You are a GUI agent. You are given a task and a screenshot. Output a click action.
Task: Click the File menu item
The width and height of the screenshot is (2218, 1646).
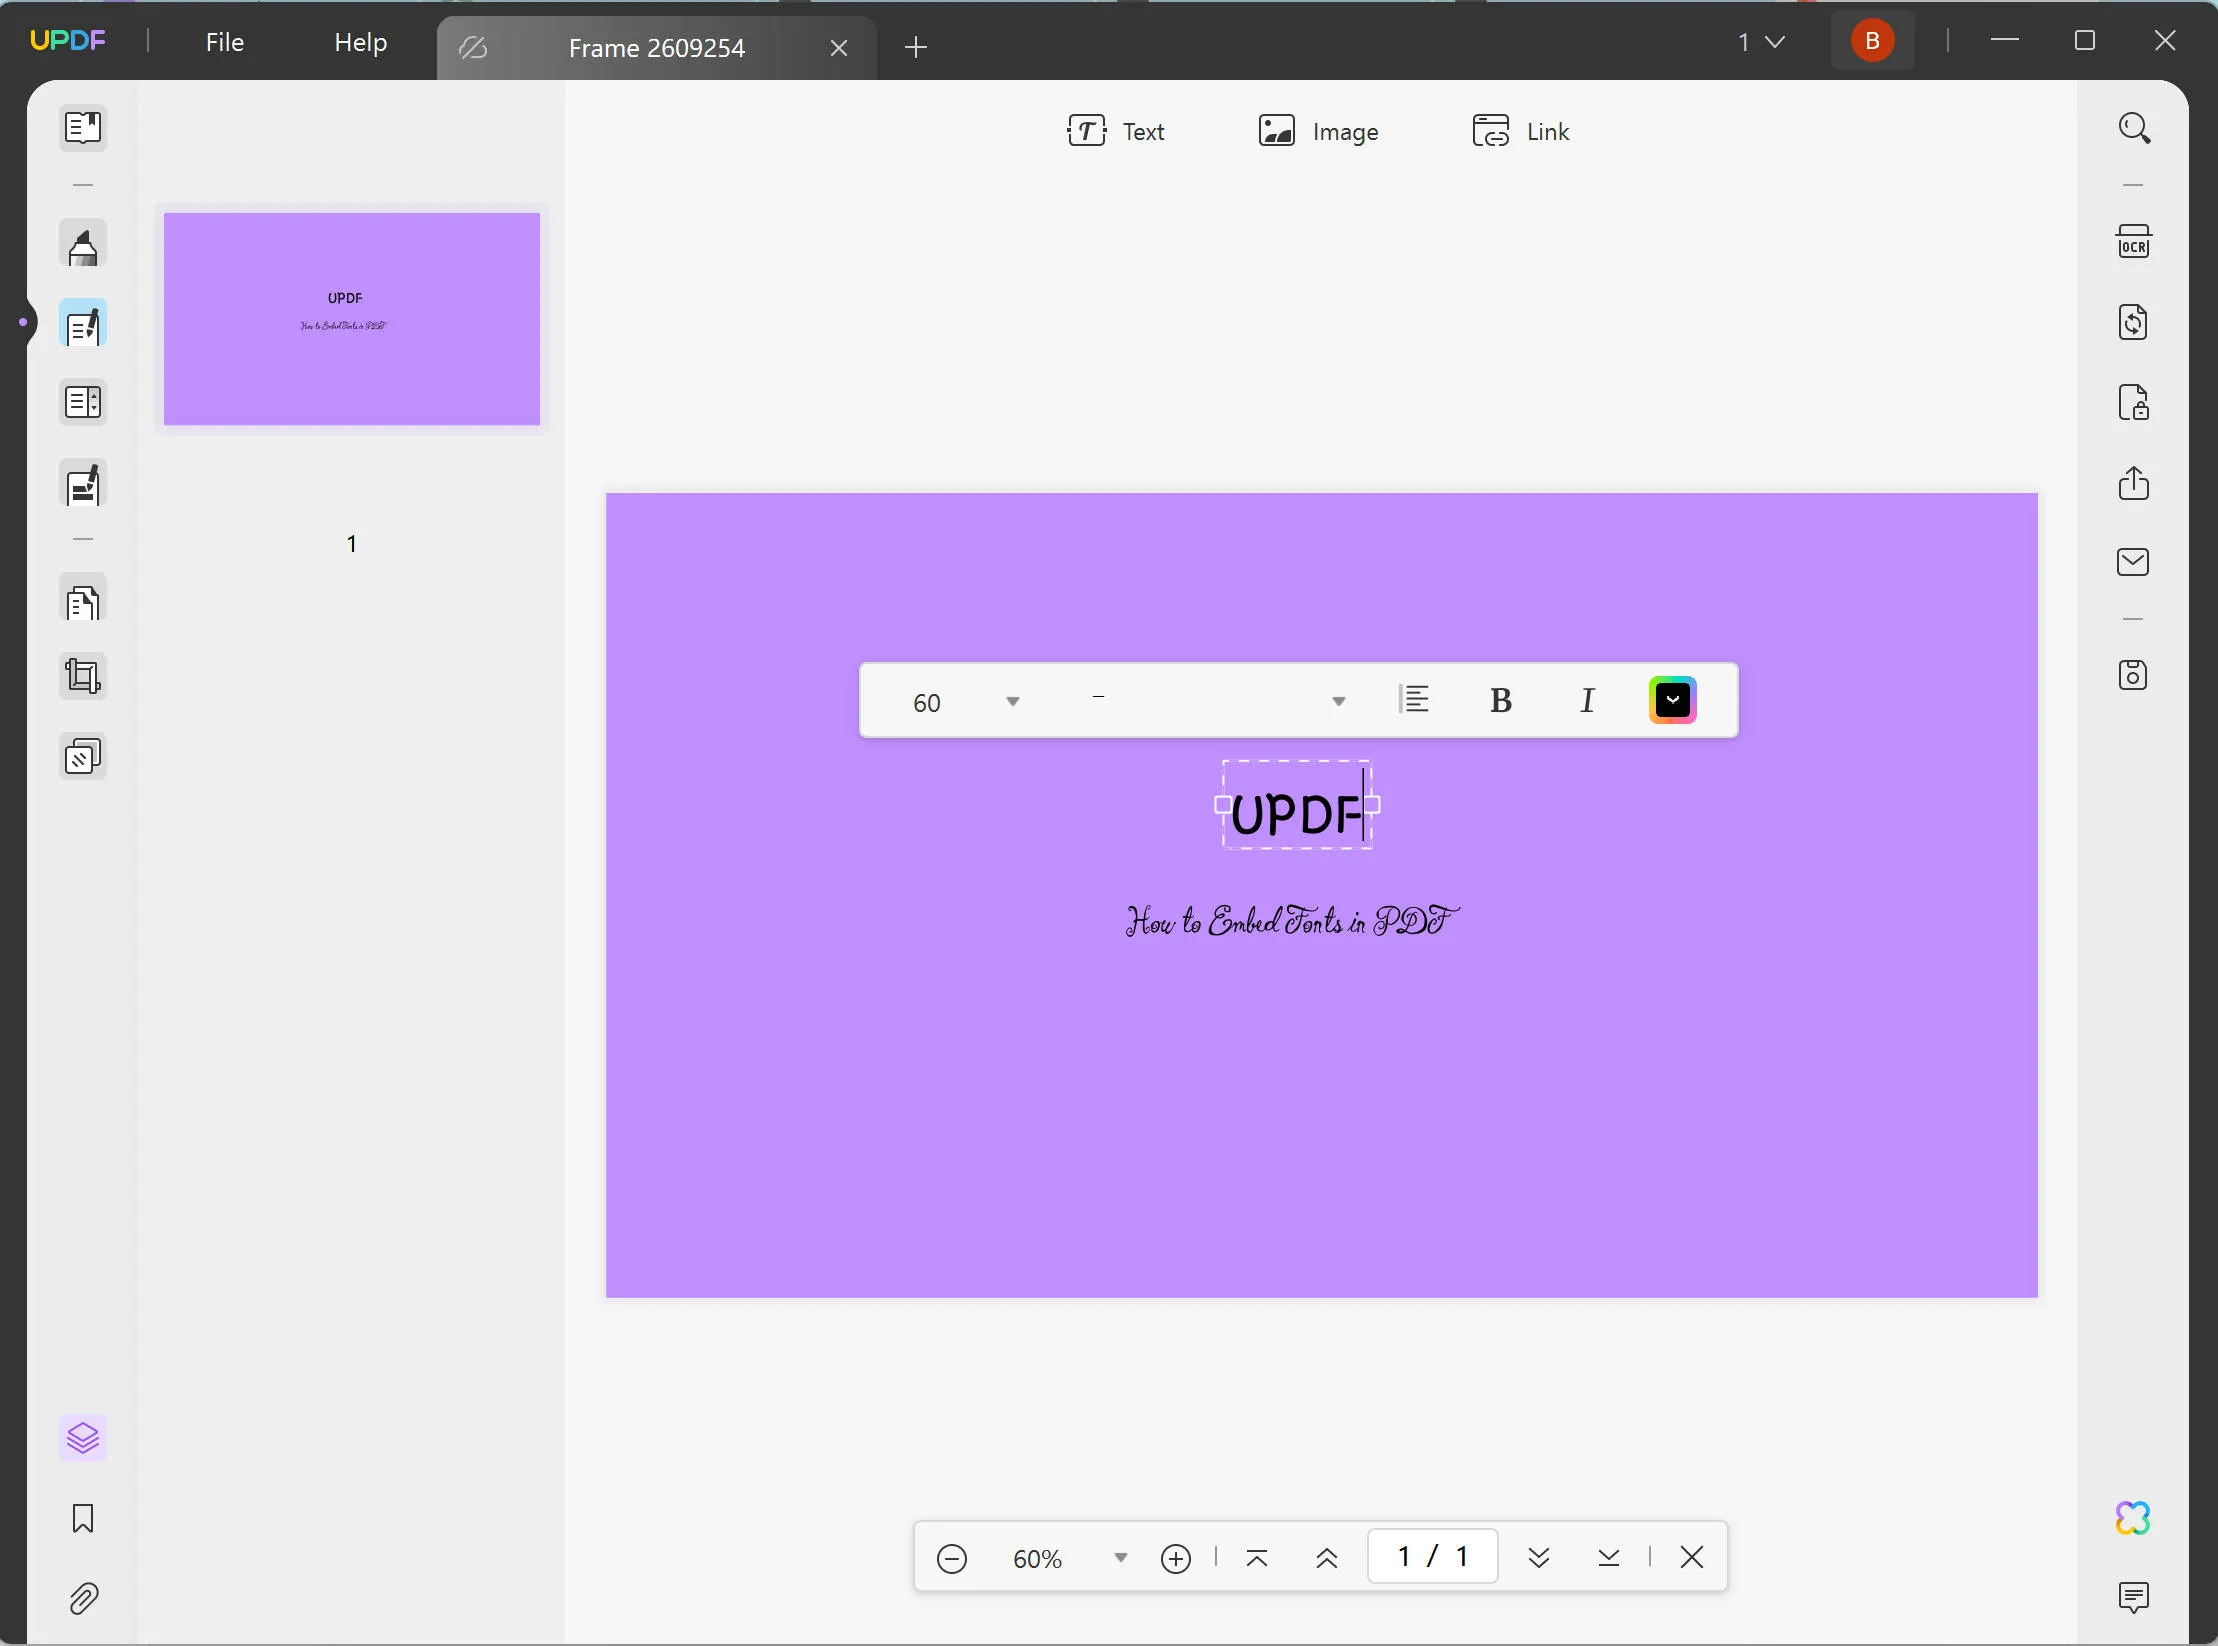pos(225,41)
